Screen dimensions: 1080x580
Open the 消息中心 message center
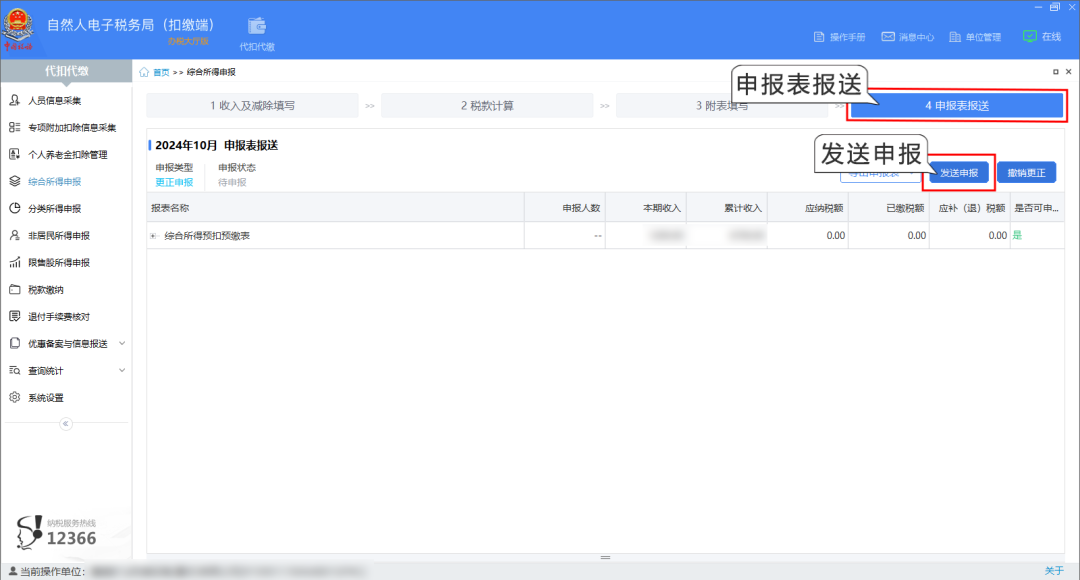[910, 36]
